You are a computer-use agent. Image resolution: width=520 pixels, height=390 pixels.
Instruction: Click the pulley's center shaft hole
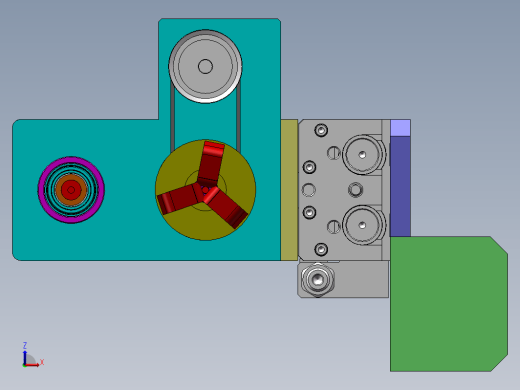pos(205,66)
